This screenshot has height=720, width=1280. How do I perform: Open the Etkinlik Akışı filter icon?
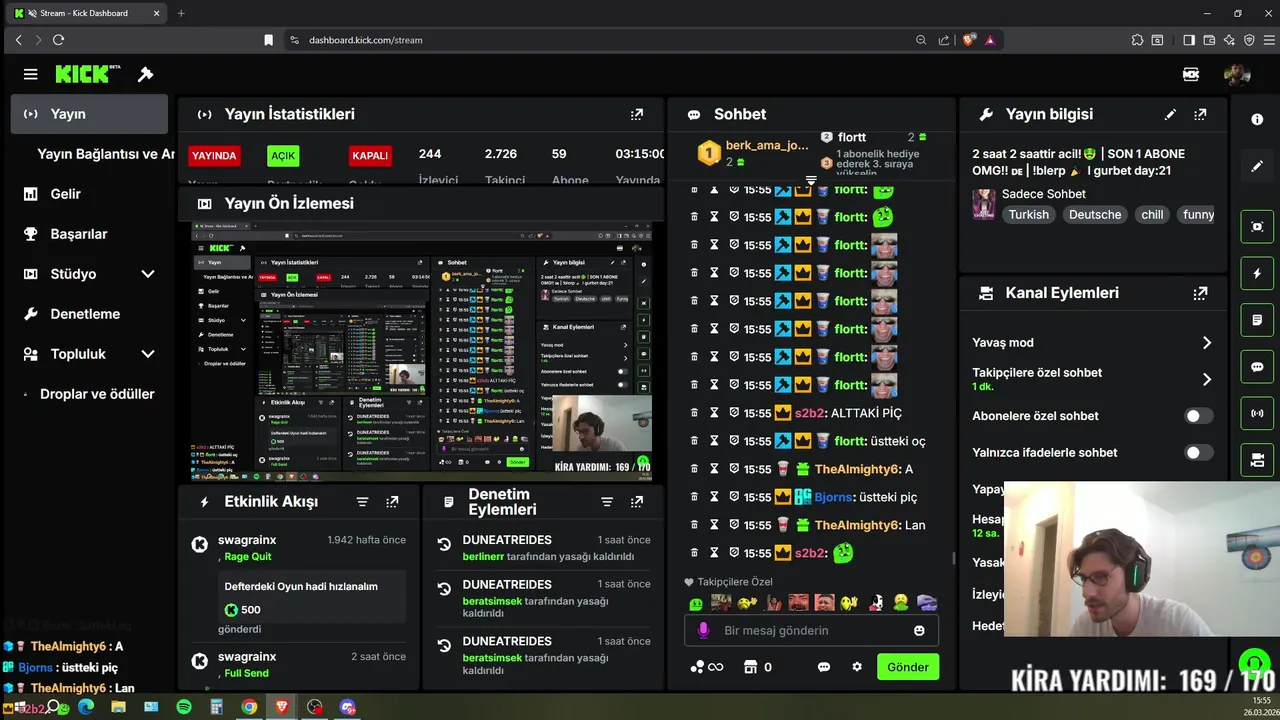tap(363, 502)
